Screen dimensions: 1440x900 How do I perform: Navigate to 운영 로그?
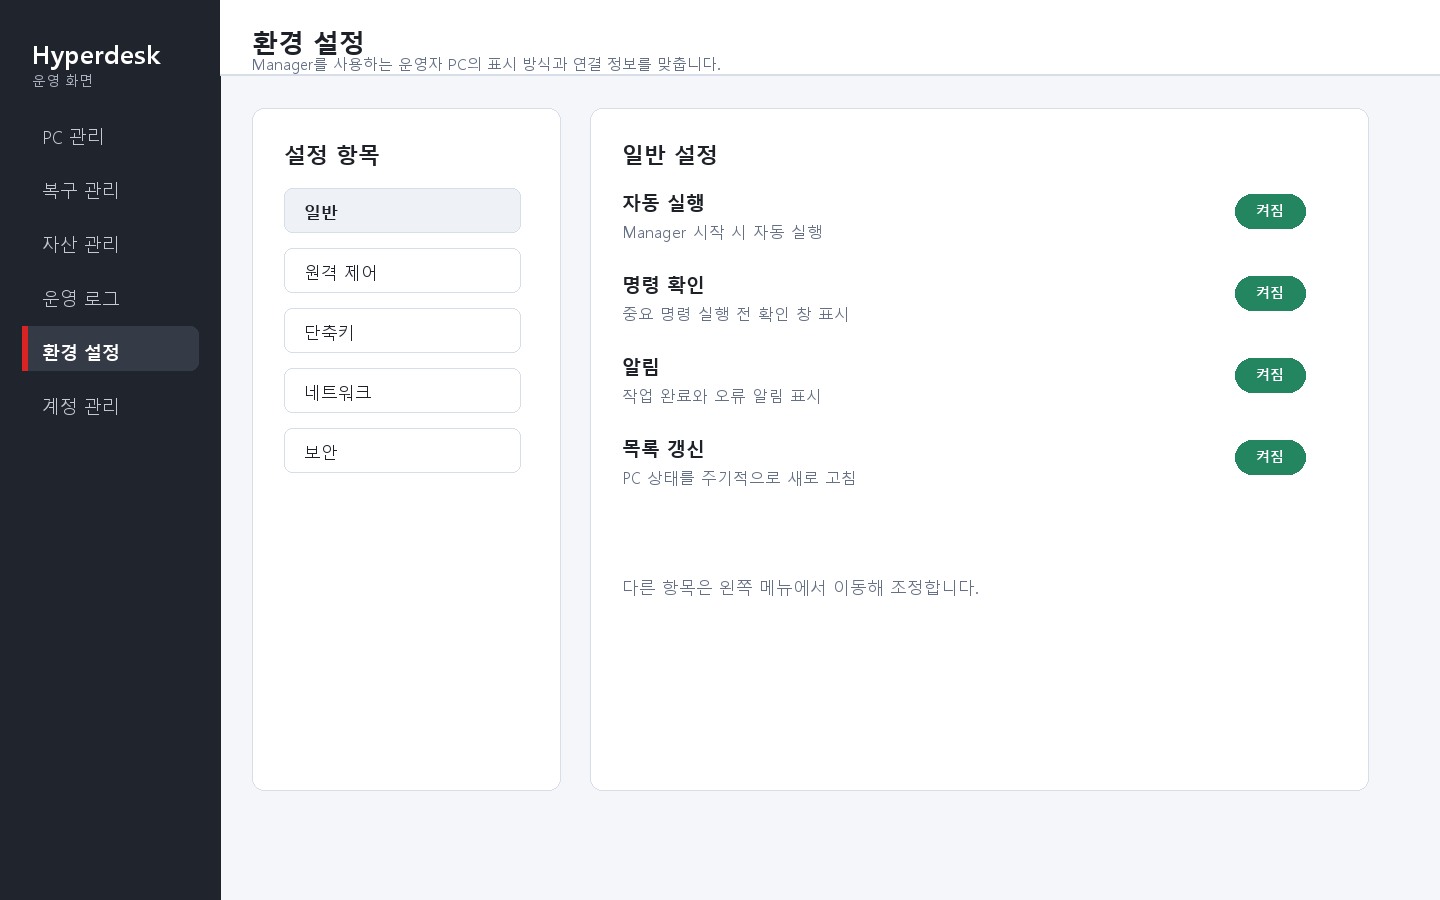pyautogui.click(x=110, y=298)
